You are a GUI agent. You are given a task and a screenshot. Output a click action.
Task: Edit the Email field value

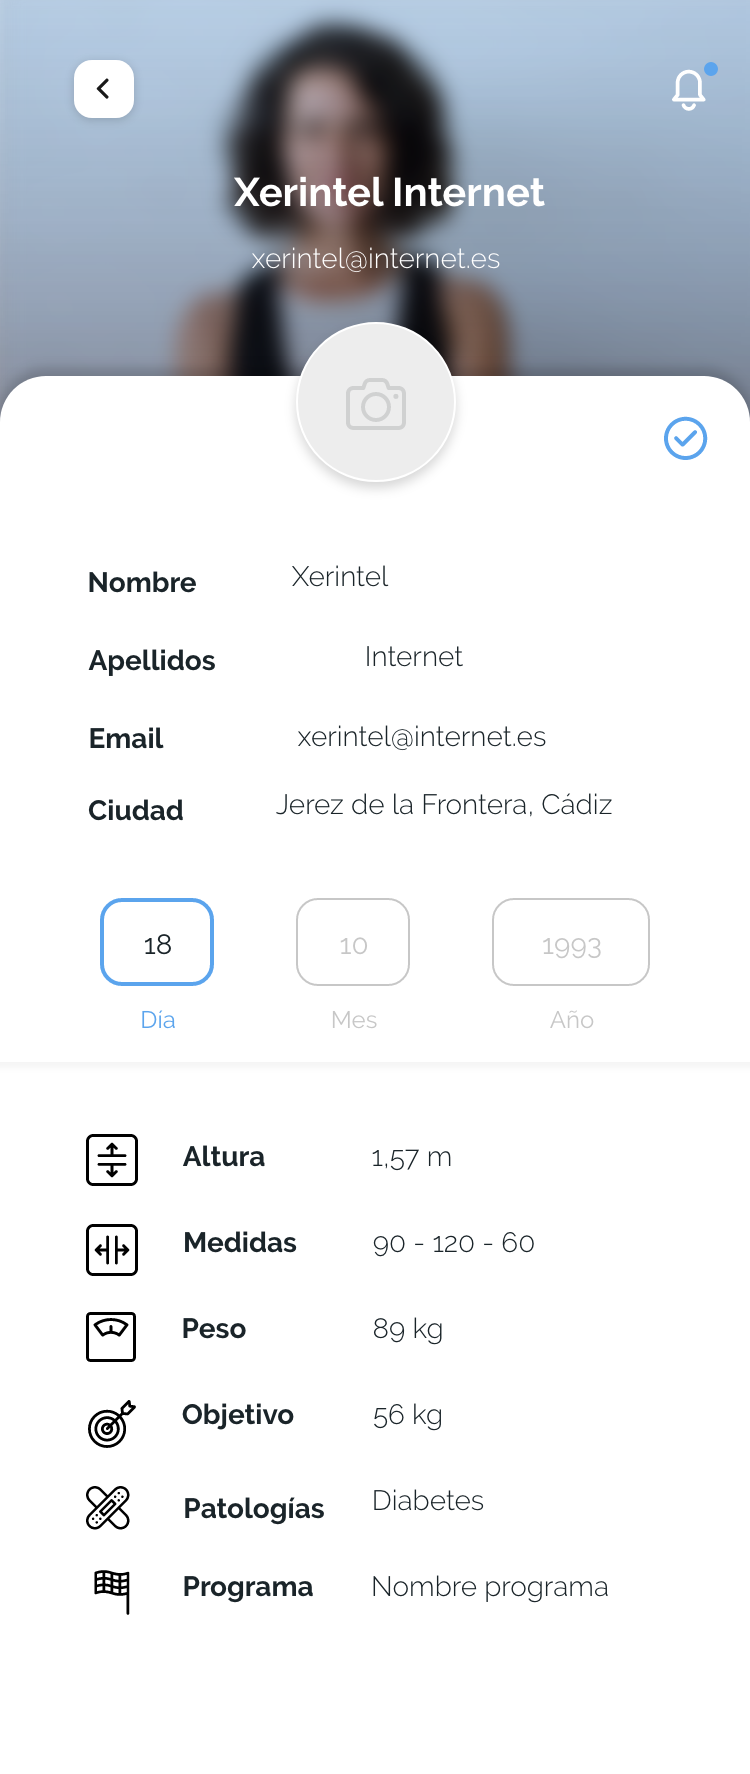pyautogui.click(x=421, y=737)
